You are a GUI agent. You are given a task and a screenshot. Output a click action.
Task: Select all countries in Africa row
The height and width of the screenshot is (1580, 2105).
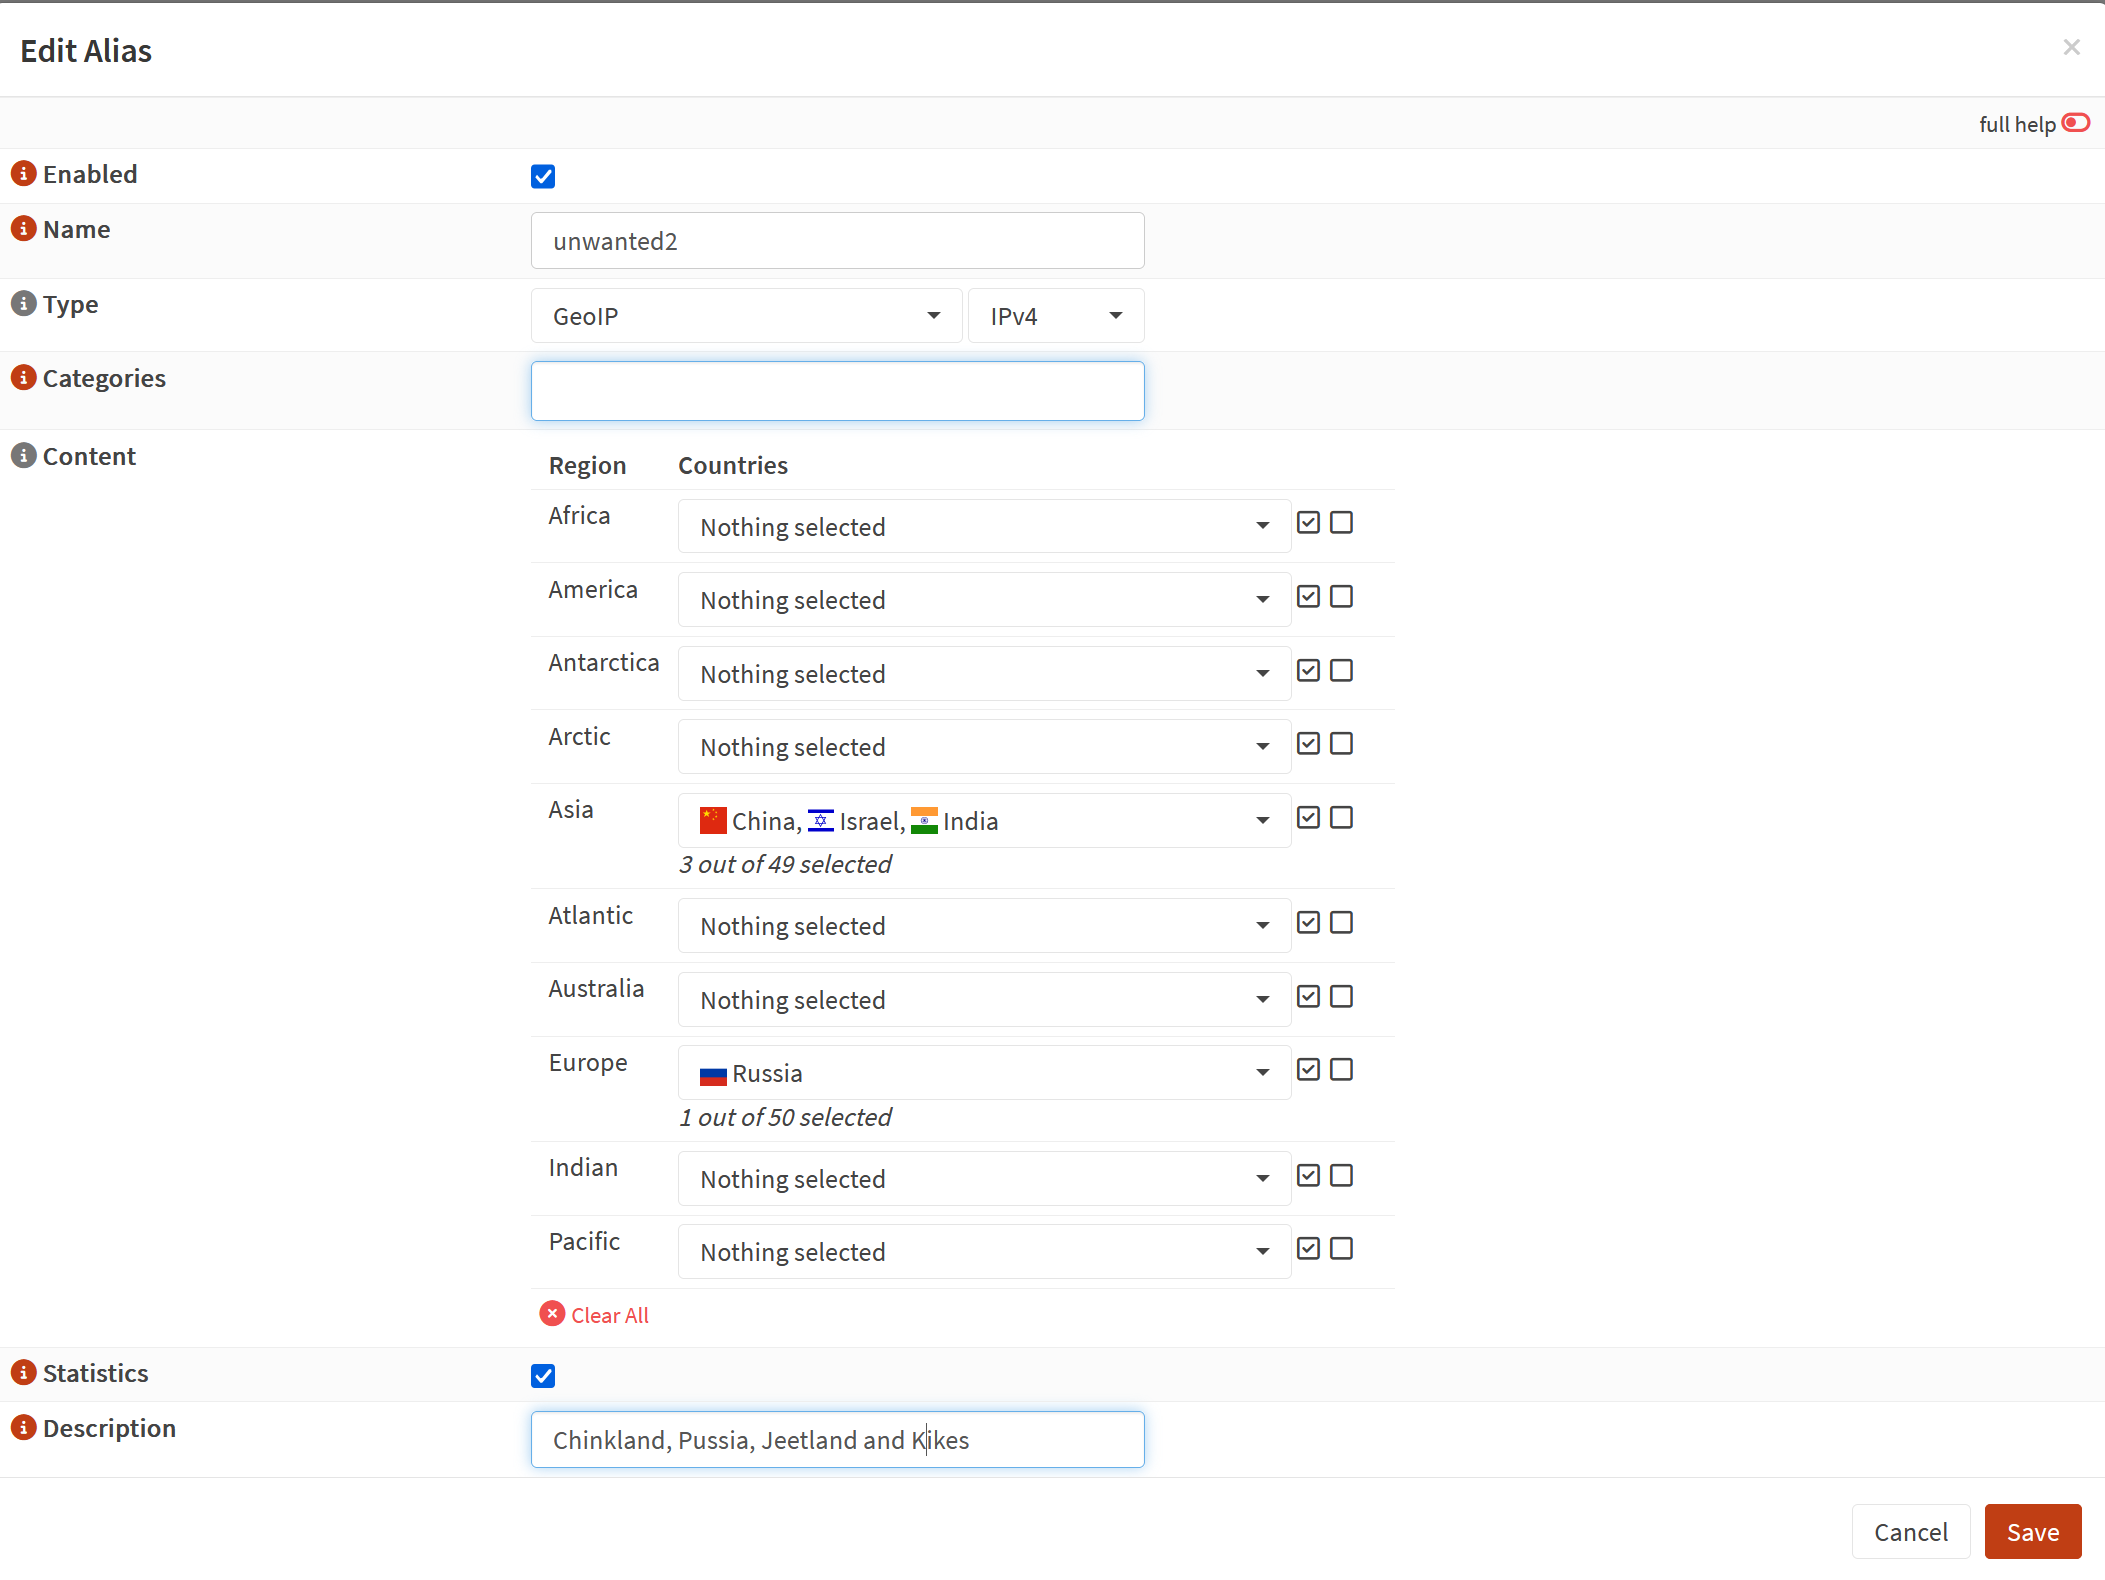[x=1308, y=523]
